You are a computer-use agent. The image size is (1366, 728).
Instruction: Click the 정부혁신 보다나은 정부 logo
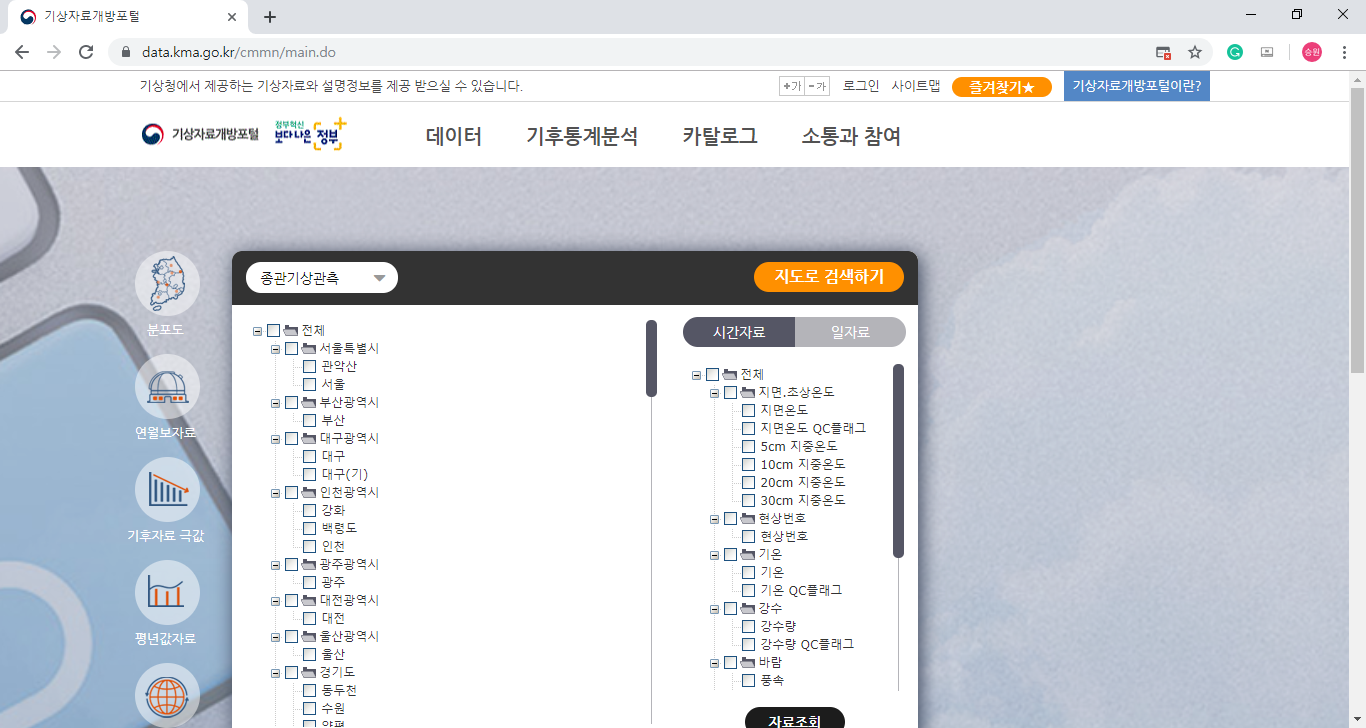pos(311,134)
